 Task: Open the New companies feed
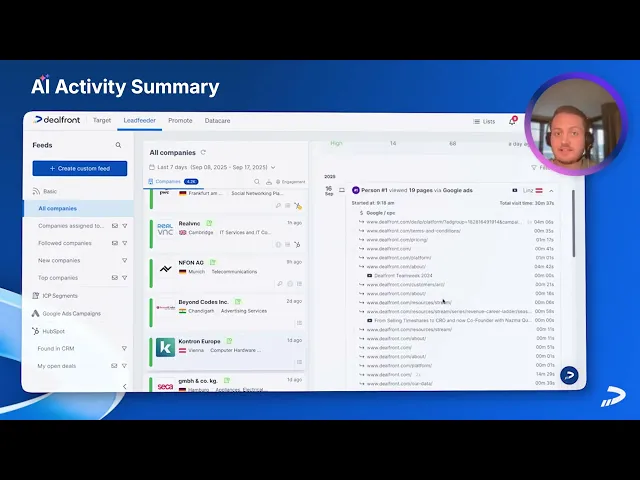[x=59, y=260]
